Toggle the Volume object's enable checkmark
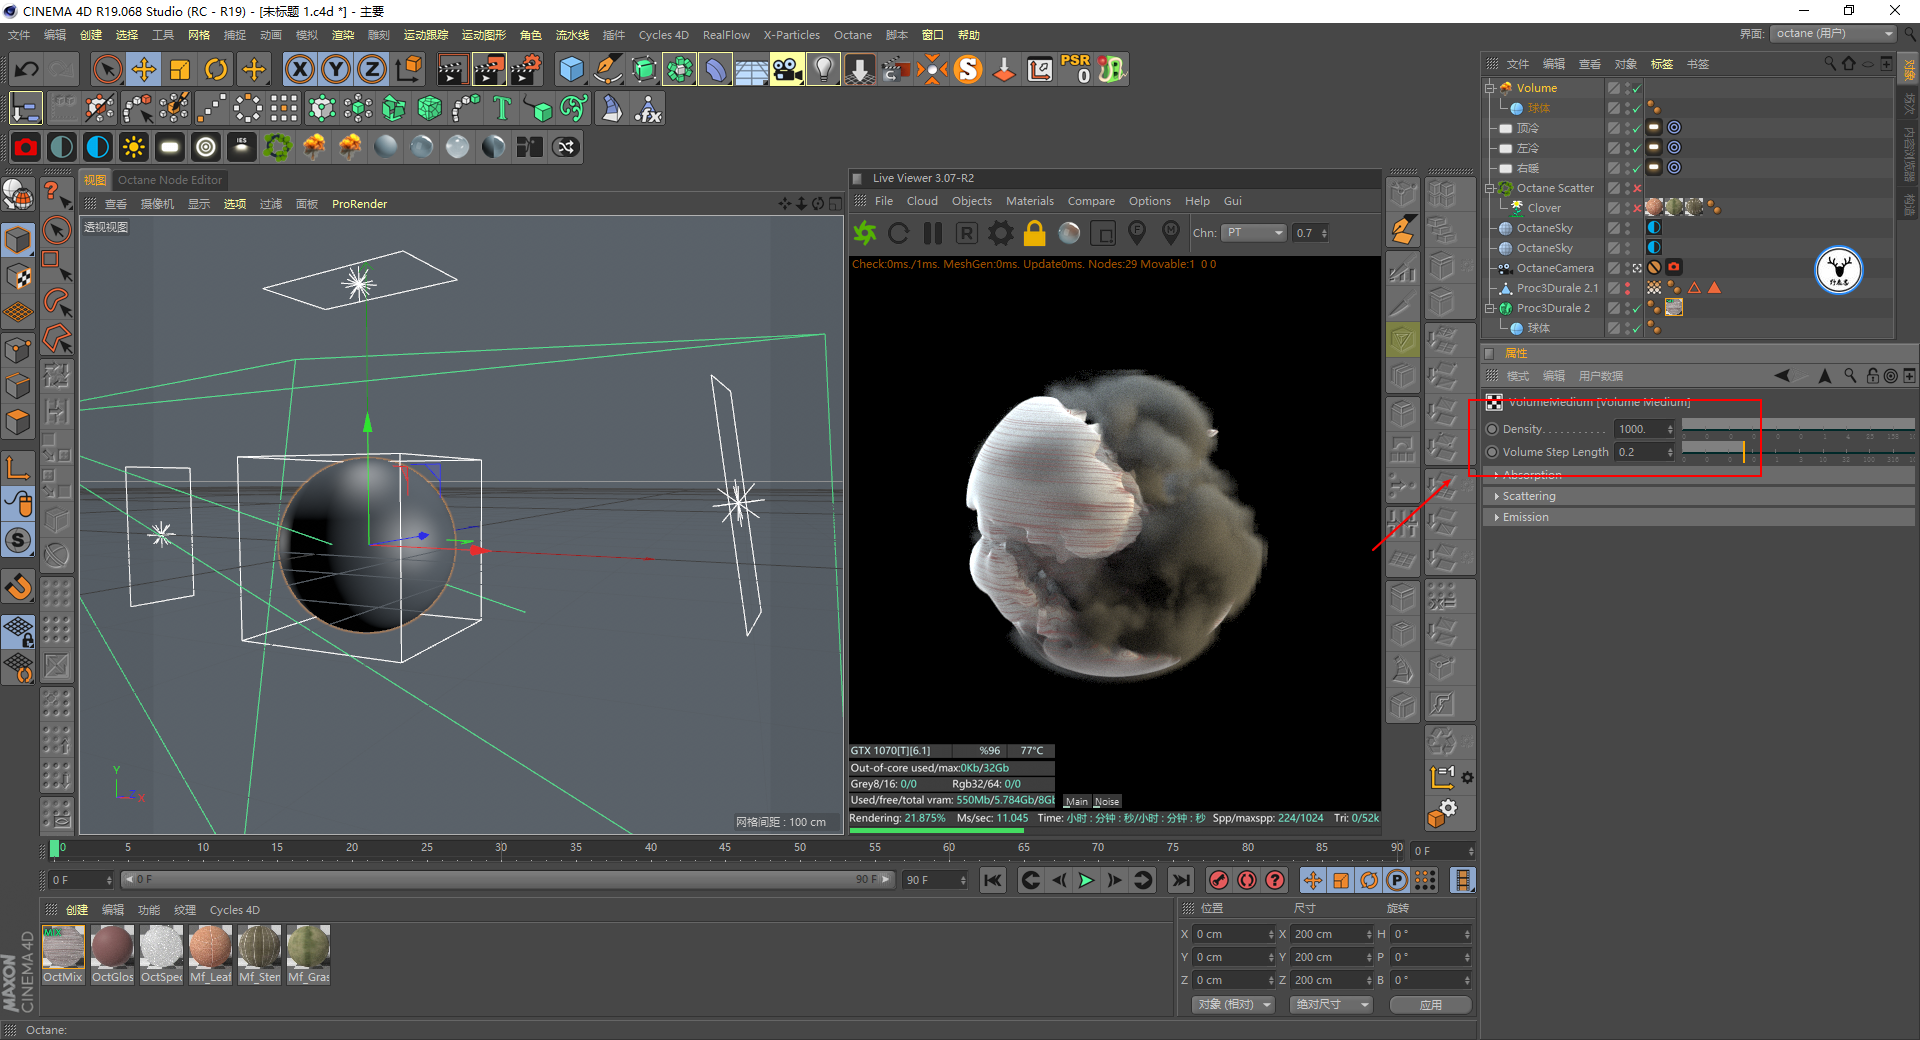The height and width of the screenshot is (1040, 1920). (1636, 88)
